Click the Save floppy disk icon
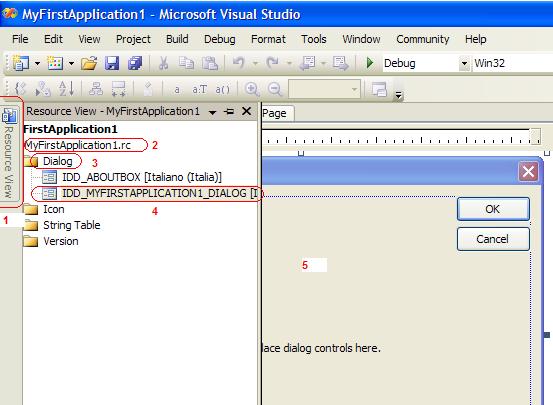Screen dimensions: 553x405 tap(112, 64)
